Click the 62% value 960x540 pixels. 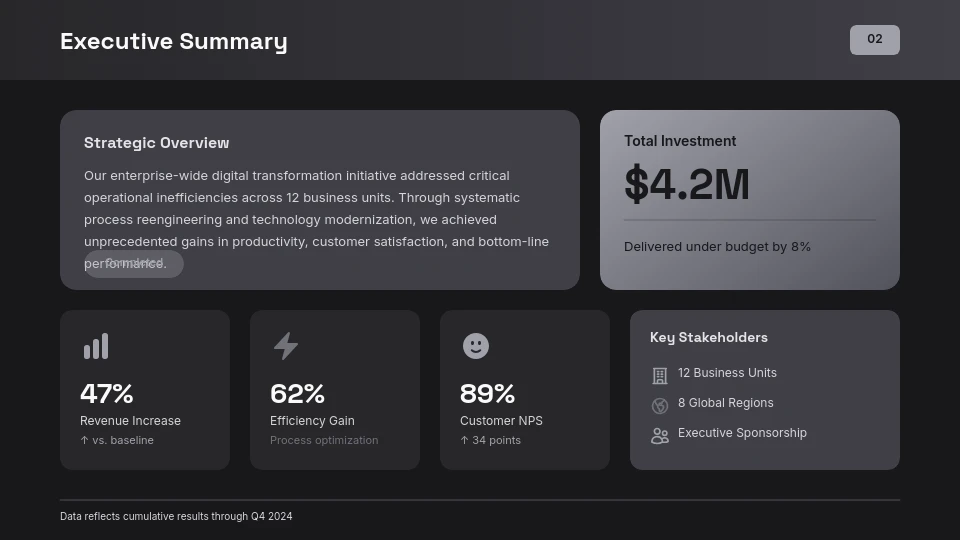coord(297,393)
